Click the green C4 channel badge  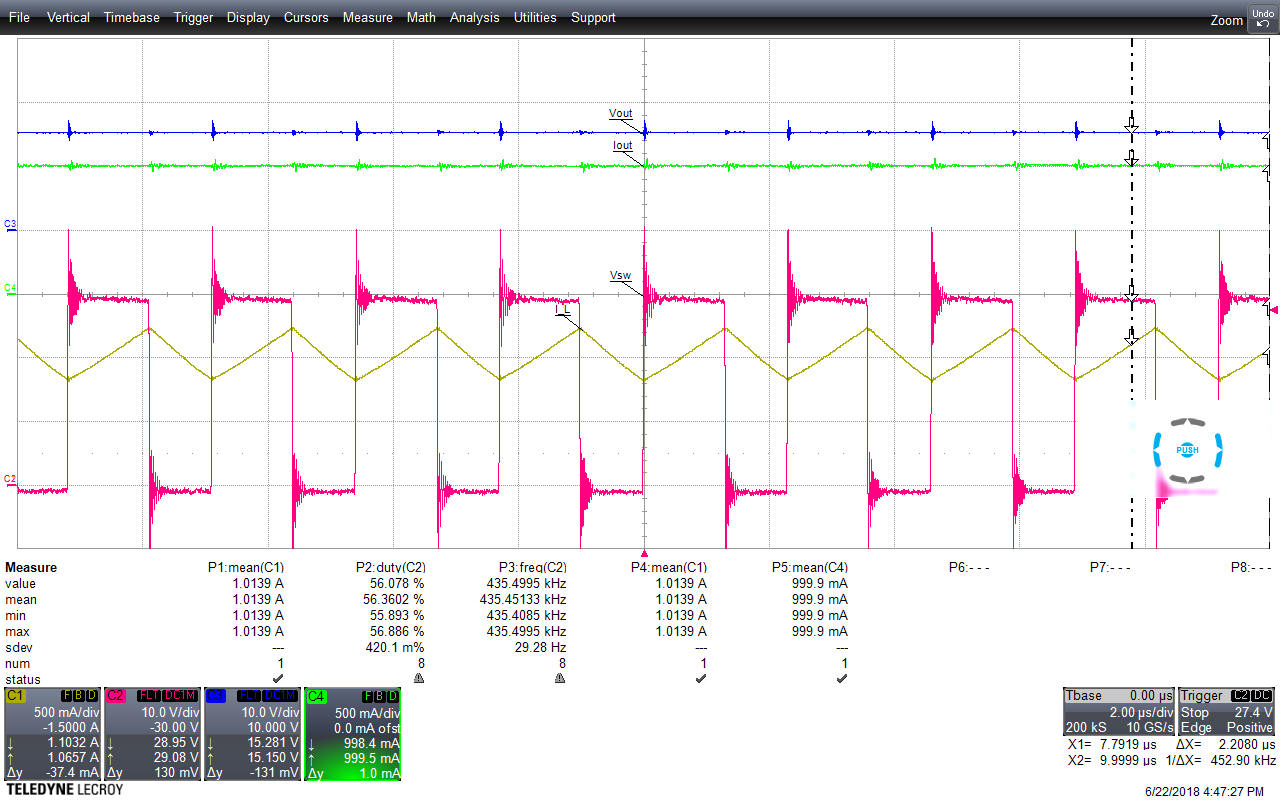[x=316, y=695]
